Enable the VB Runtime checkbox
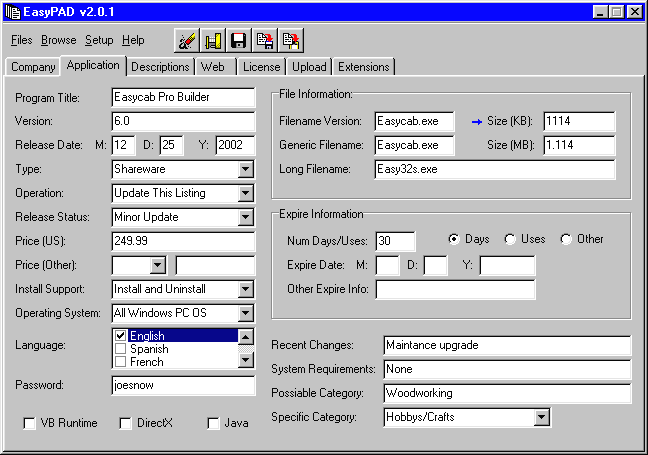Image resolution: width=648 pixels, height=455 pixels. pyautogui.click(x=29, y=423)
